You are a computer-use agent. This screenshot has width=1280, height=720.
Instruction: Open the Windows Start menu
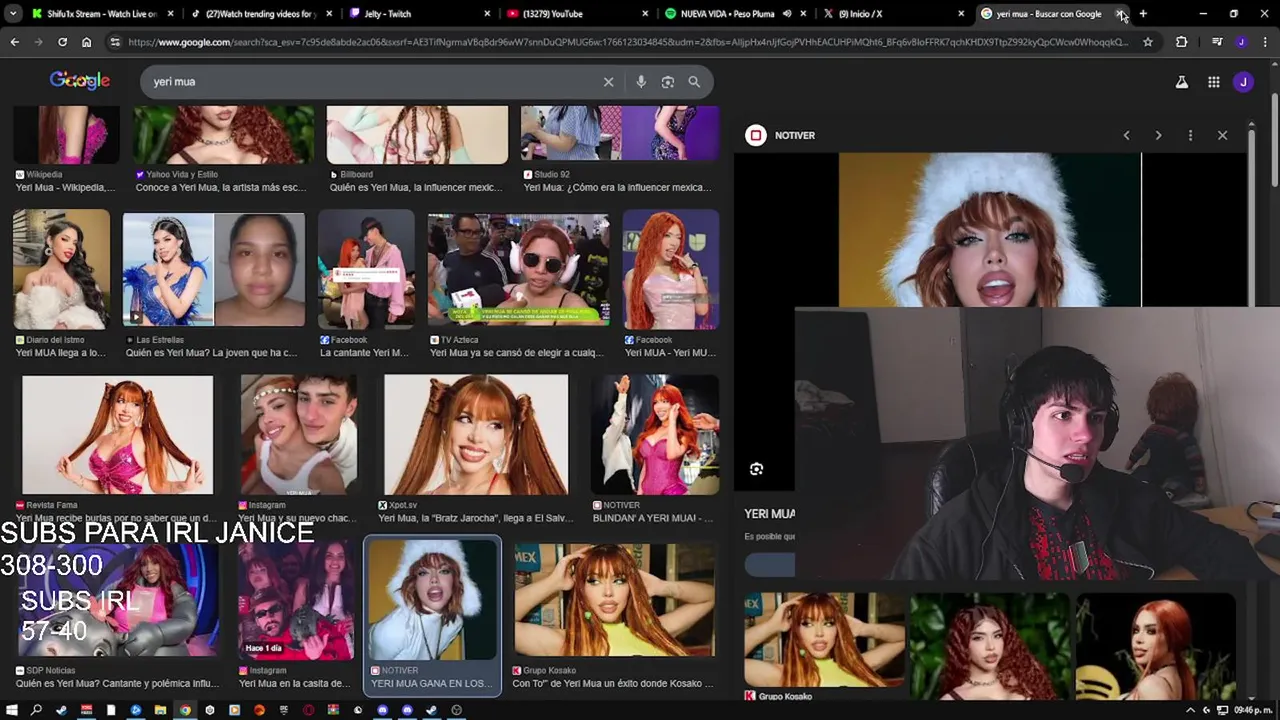12,710
